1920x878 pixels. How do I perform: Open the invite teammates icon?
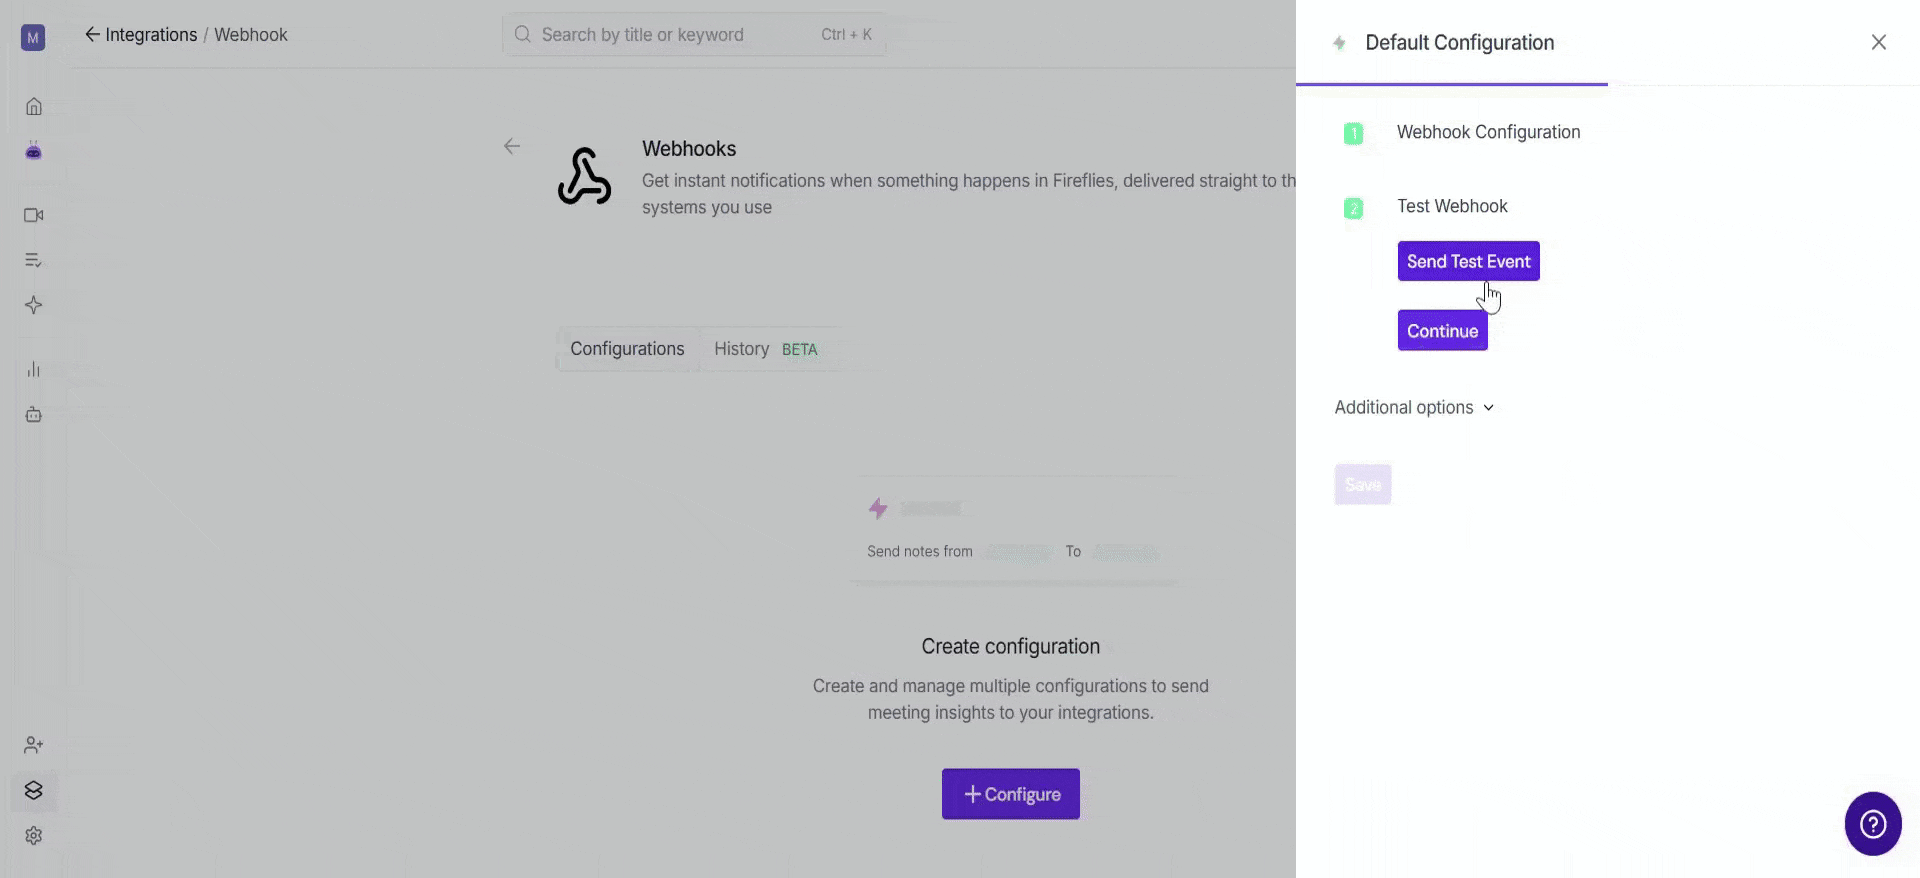34,745
